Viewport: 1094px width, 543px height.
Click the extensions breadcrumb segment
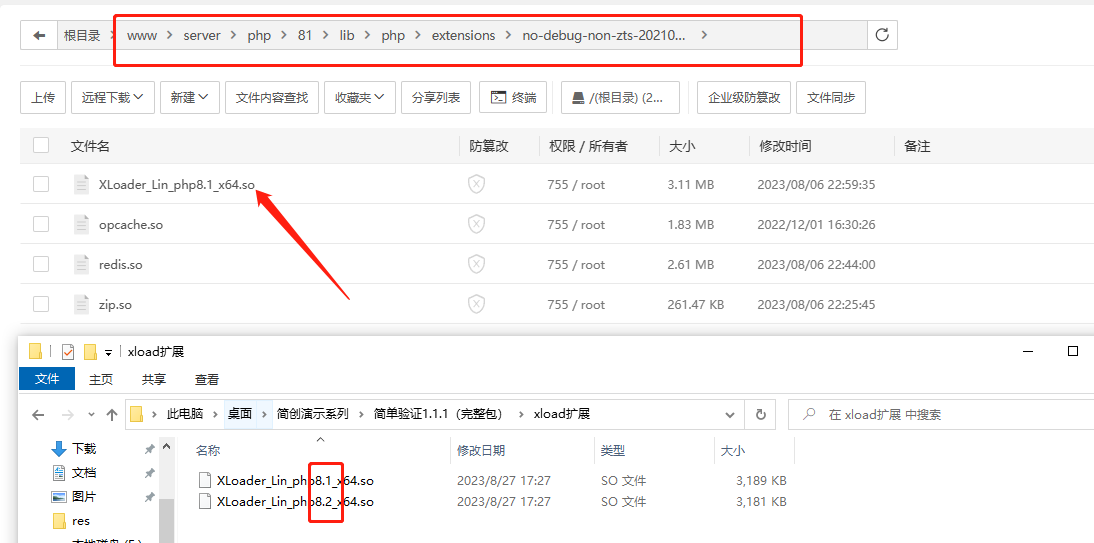click(x=463, y=35)
